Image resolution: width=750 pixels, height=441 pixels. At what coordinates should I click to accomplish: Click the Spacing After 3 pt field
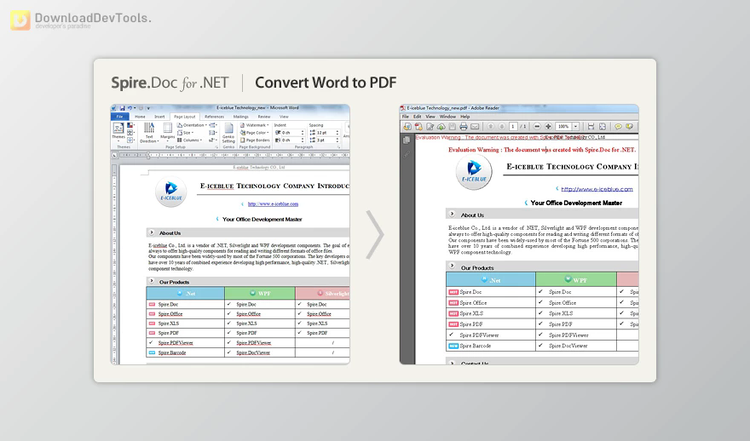click(327, 140)
